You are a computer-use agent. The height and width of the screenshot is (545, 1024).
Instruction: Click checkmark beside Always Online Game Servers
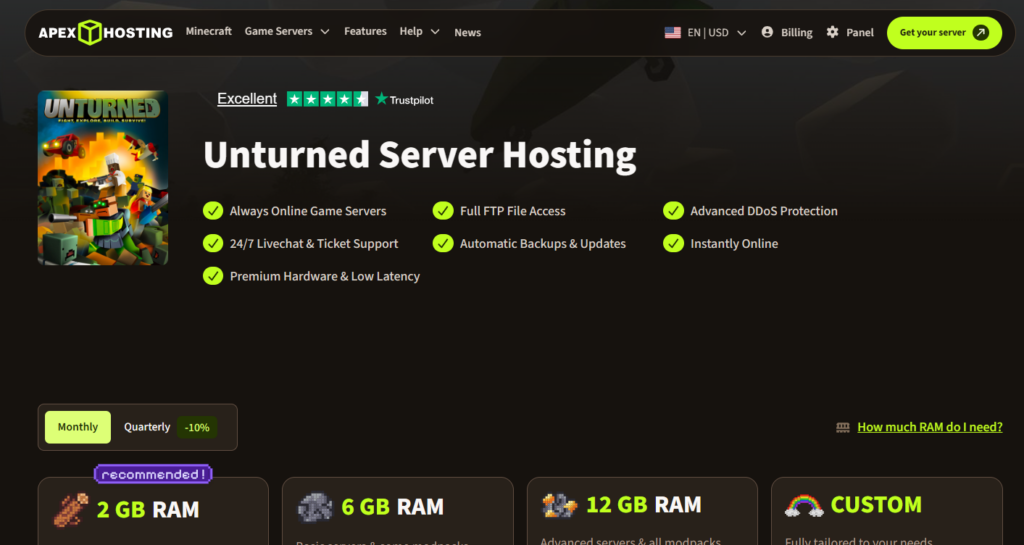[213, 211]
